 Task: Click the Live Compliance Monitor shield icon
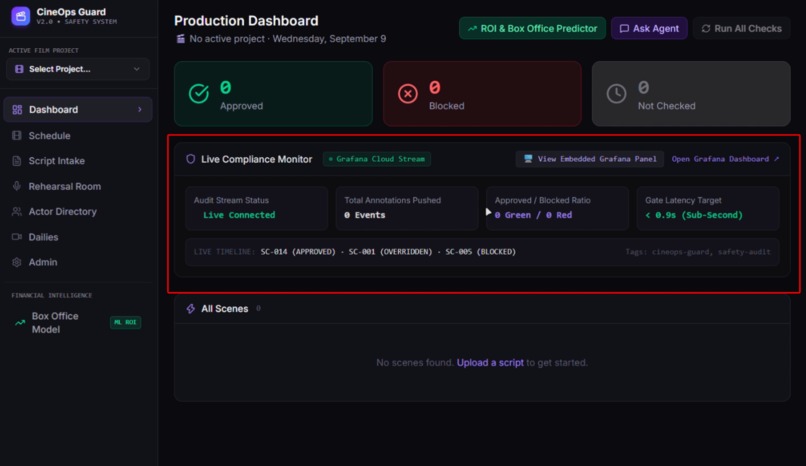(x=191, y=159)
